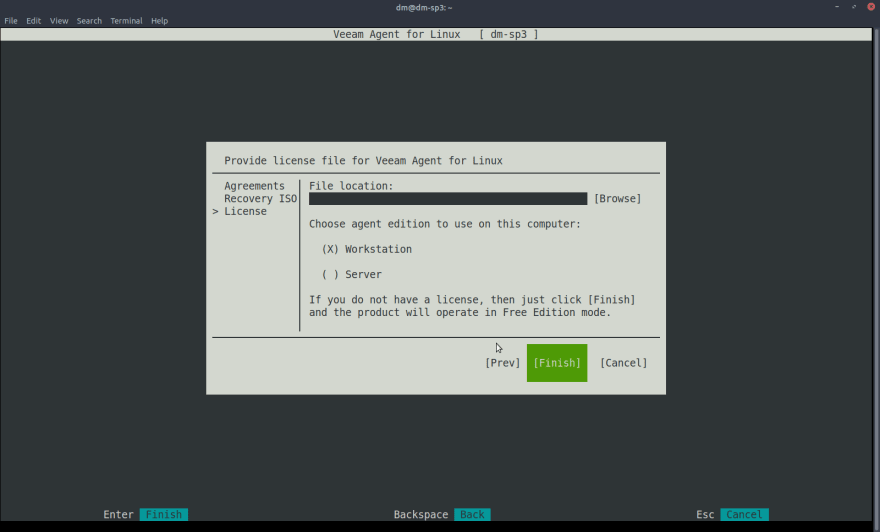Click 'Choose agent edition to use' text

tap(444, 224)
